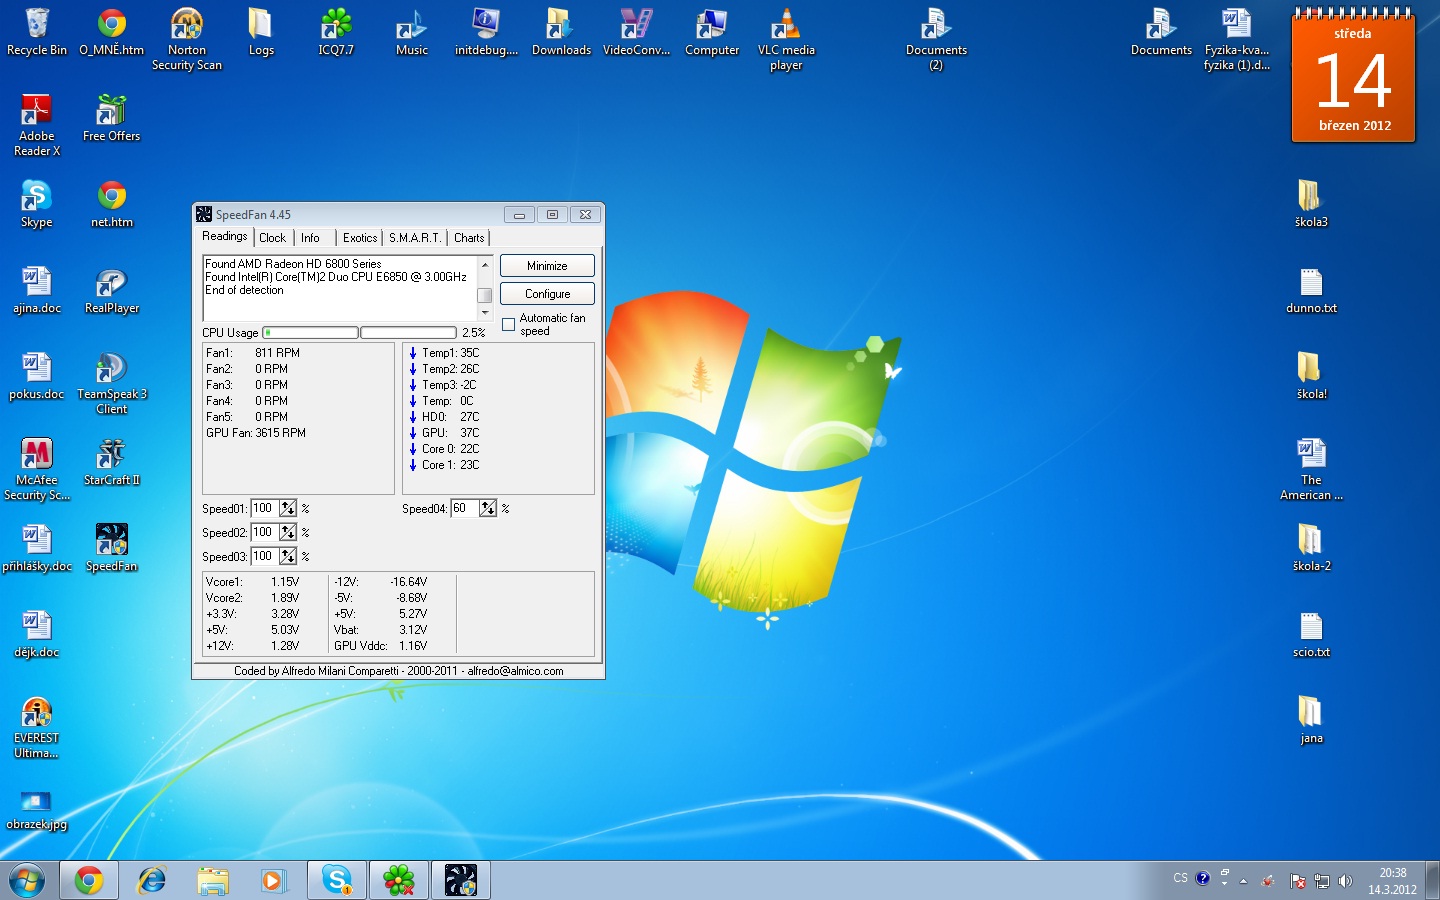
Task: Open the Computer shortcut on desktop
Action: click(712, 32)
